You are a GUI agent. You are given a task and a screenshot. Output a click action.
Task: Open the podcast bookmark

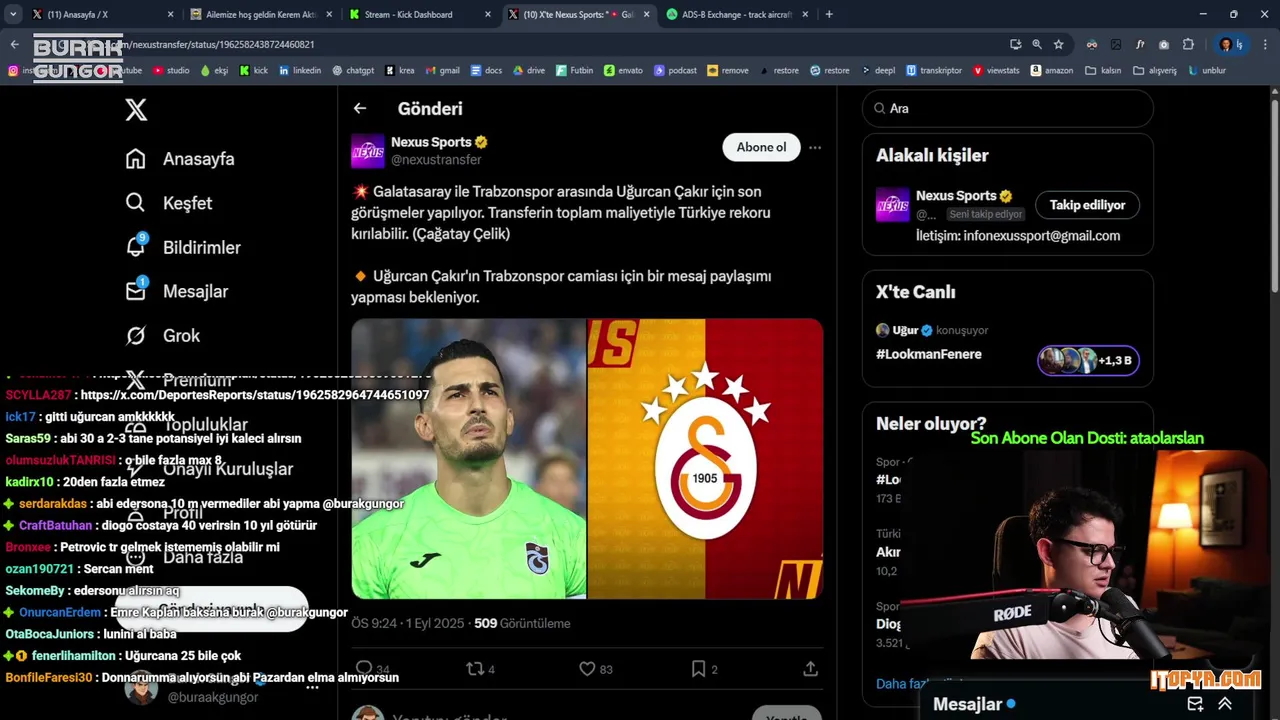676,71
